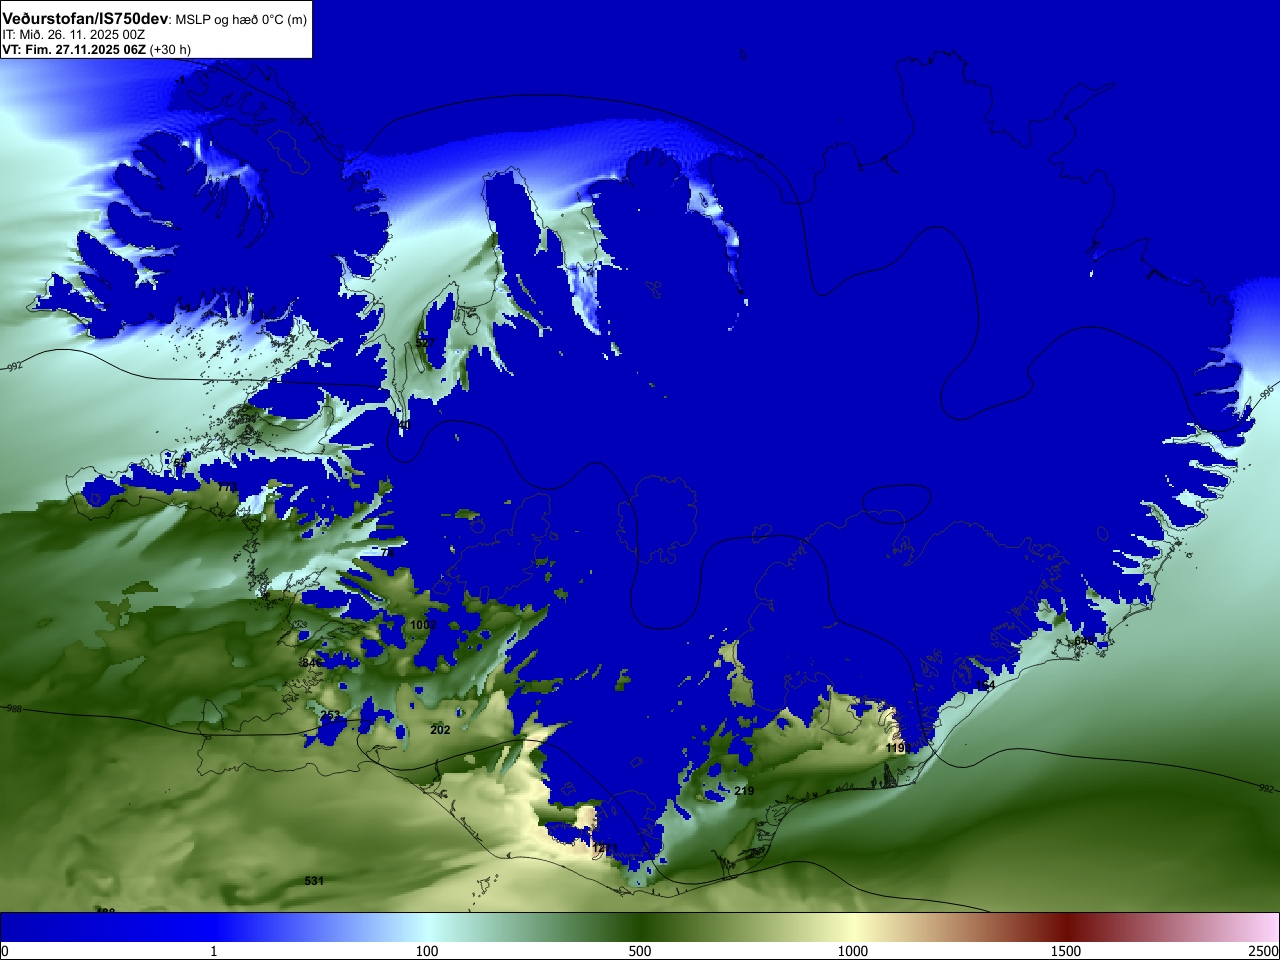
Task: Click the (+30 h) forecast offset text
Action: (x=170, y=49)
